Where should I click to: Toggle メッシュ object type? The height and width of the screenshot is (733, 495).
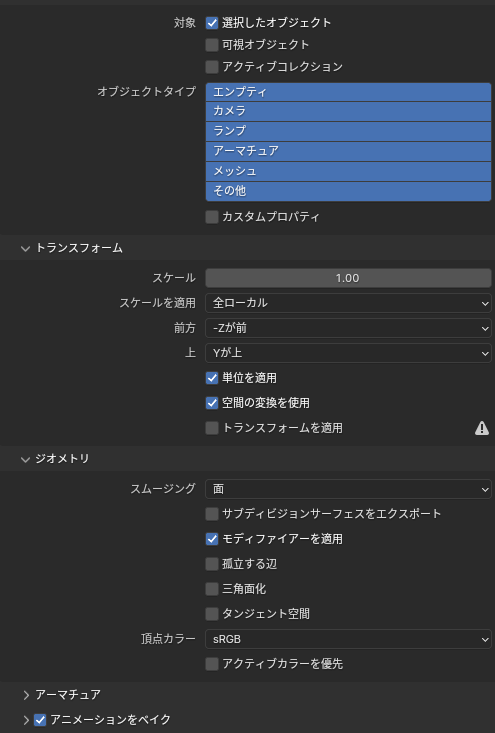[348, 172]
